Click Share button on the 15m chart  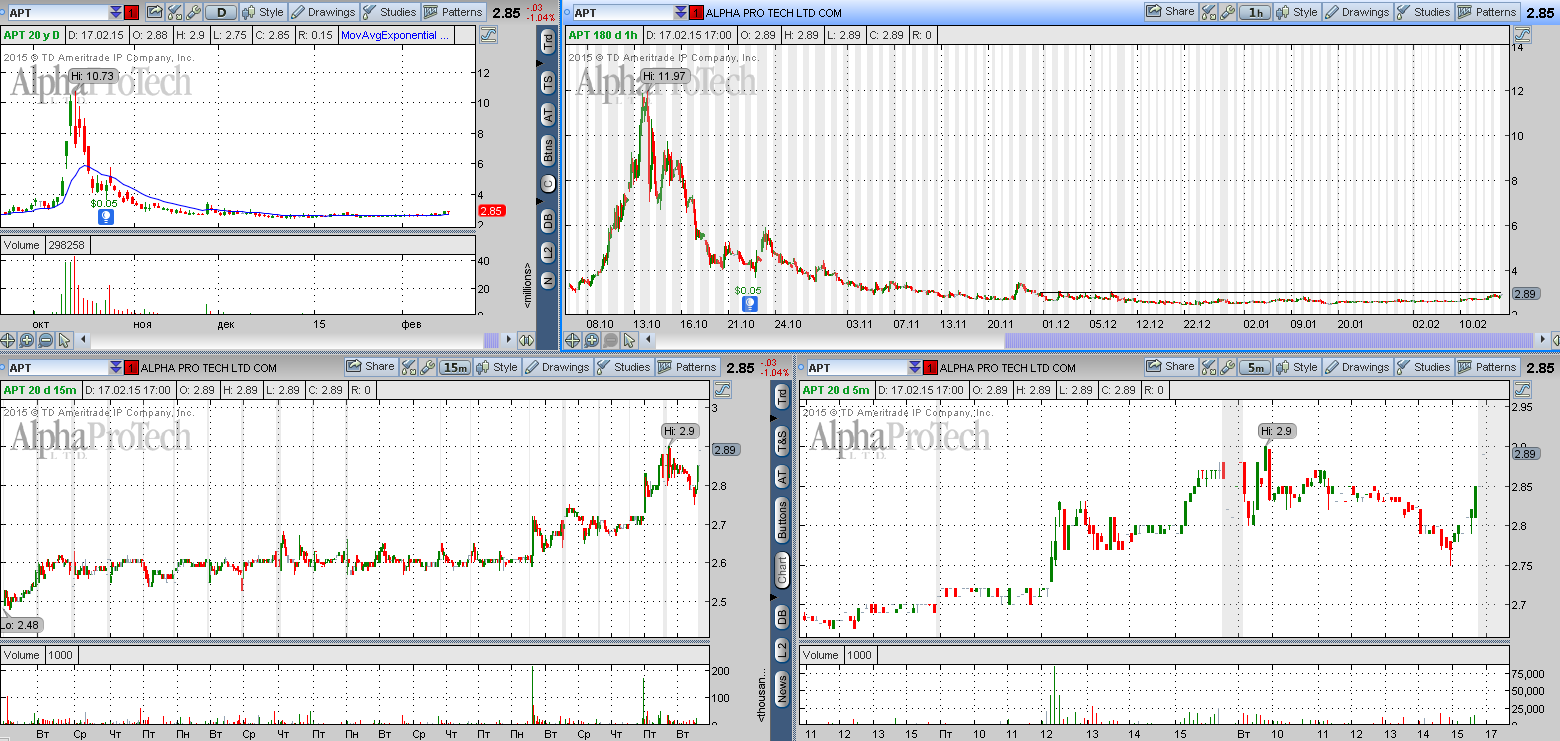tap(370, 367)
